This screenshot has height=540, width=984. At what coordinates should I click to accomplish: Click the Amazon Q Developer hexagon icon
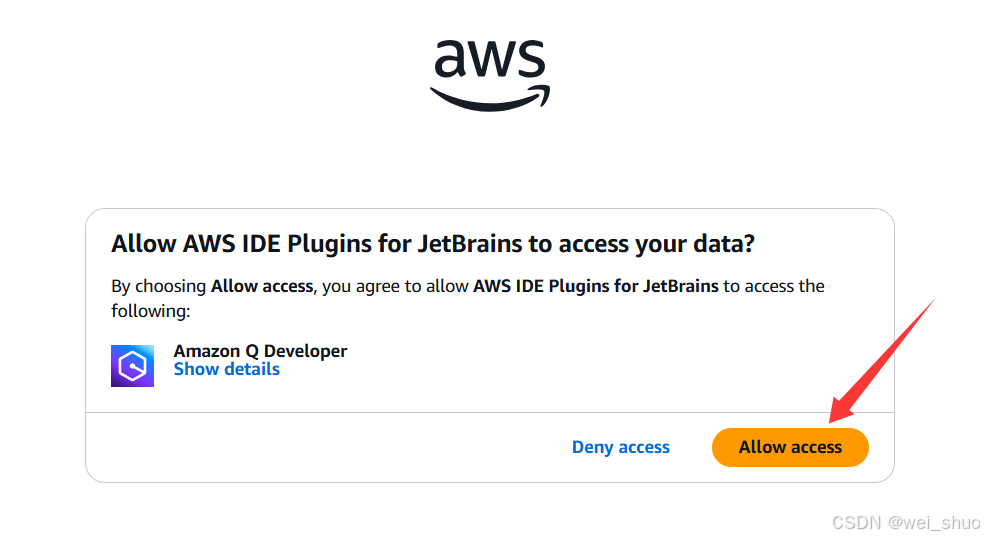pos(132,366)
